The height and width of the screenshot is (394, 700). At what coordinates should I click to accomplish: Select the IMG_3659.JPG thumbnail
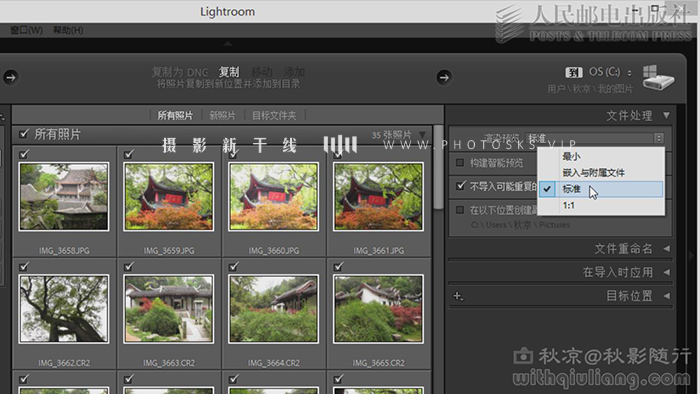pos(169,197)
